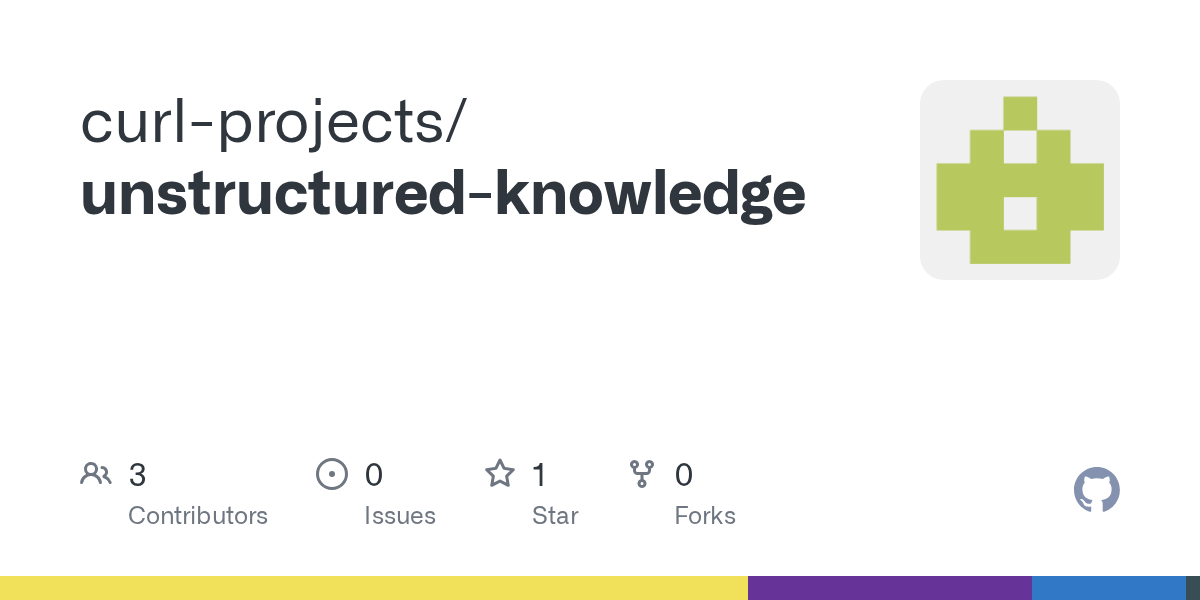Click the Star outline icon
Image resolution: width=1200 pixels, height=600 pixels.
[x=500, y=473]
